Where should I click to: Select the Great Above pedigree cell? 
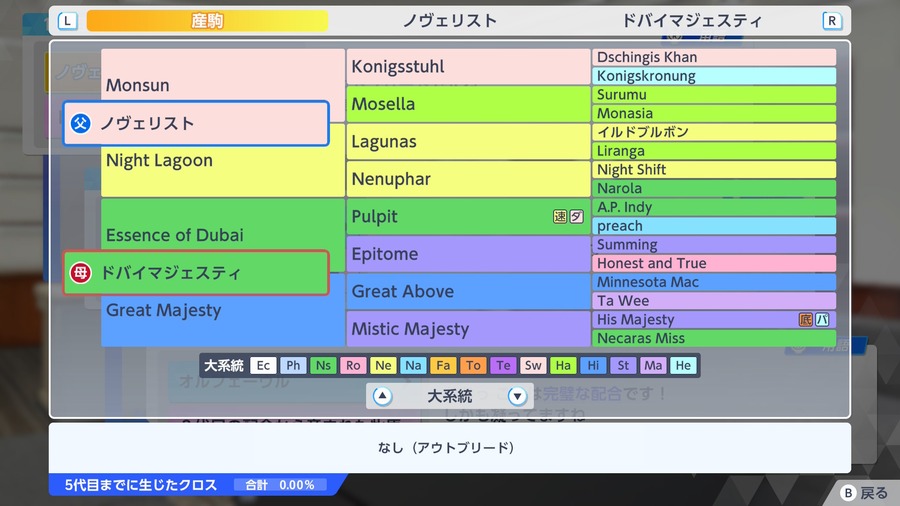468,291
